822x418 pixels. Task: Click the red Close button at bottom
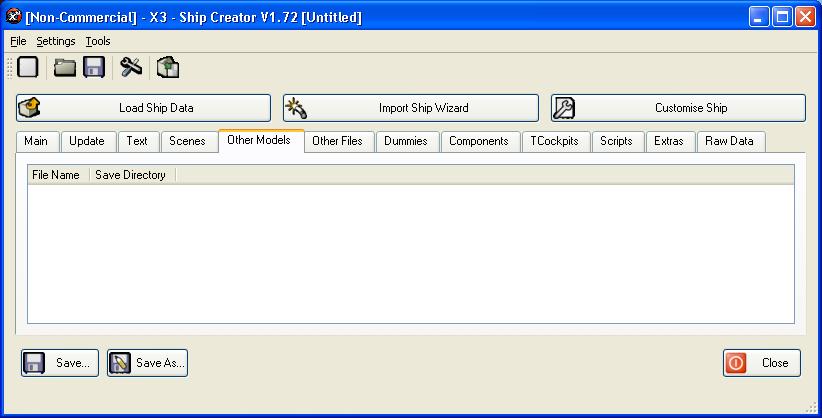click(x=762, y=363)
